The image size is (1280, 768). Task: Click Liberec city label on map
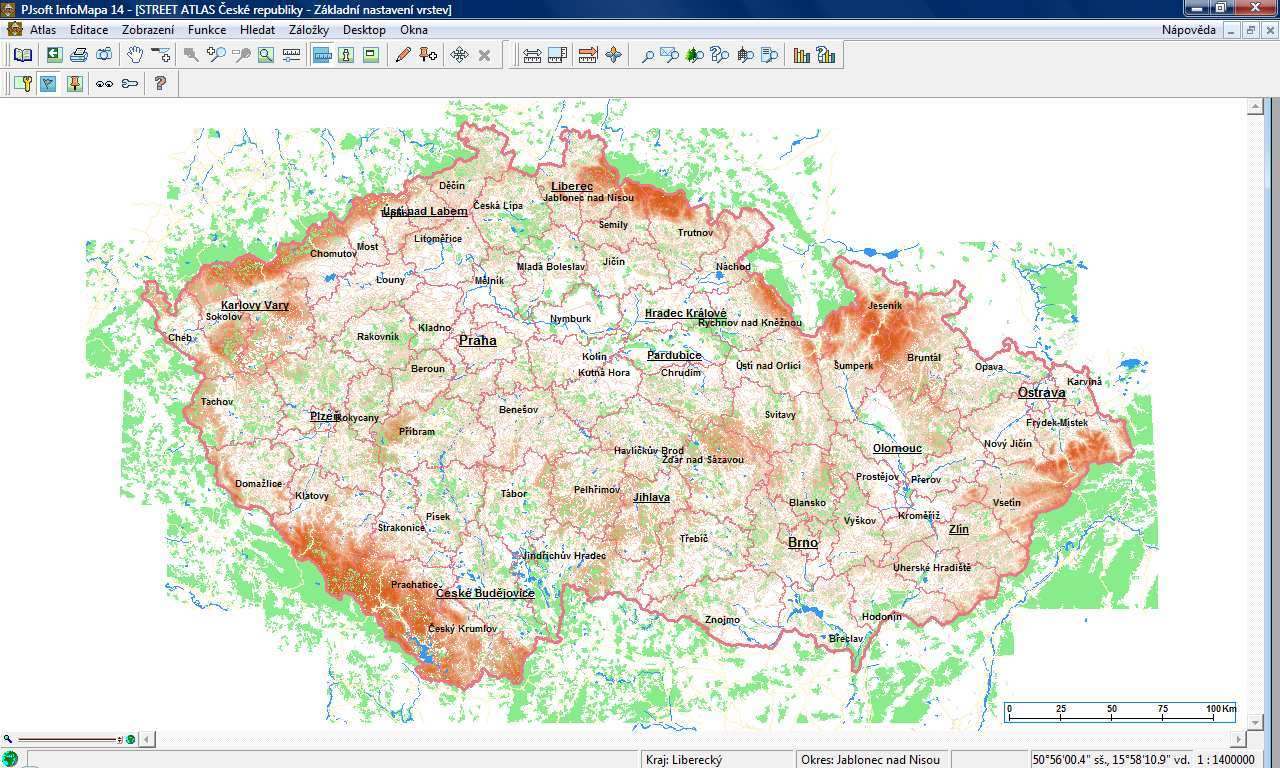pyautogui.click(x=572, y=186)
